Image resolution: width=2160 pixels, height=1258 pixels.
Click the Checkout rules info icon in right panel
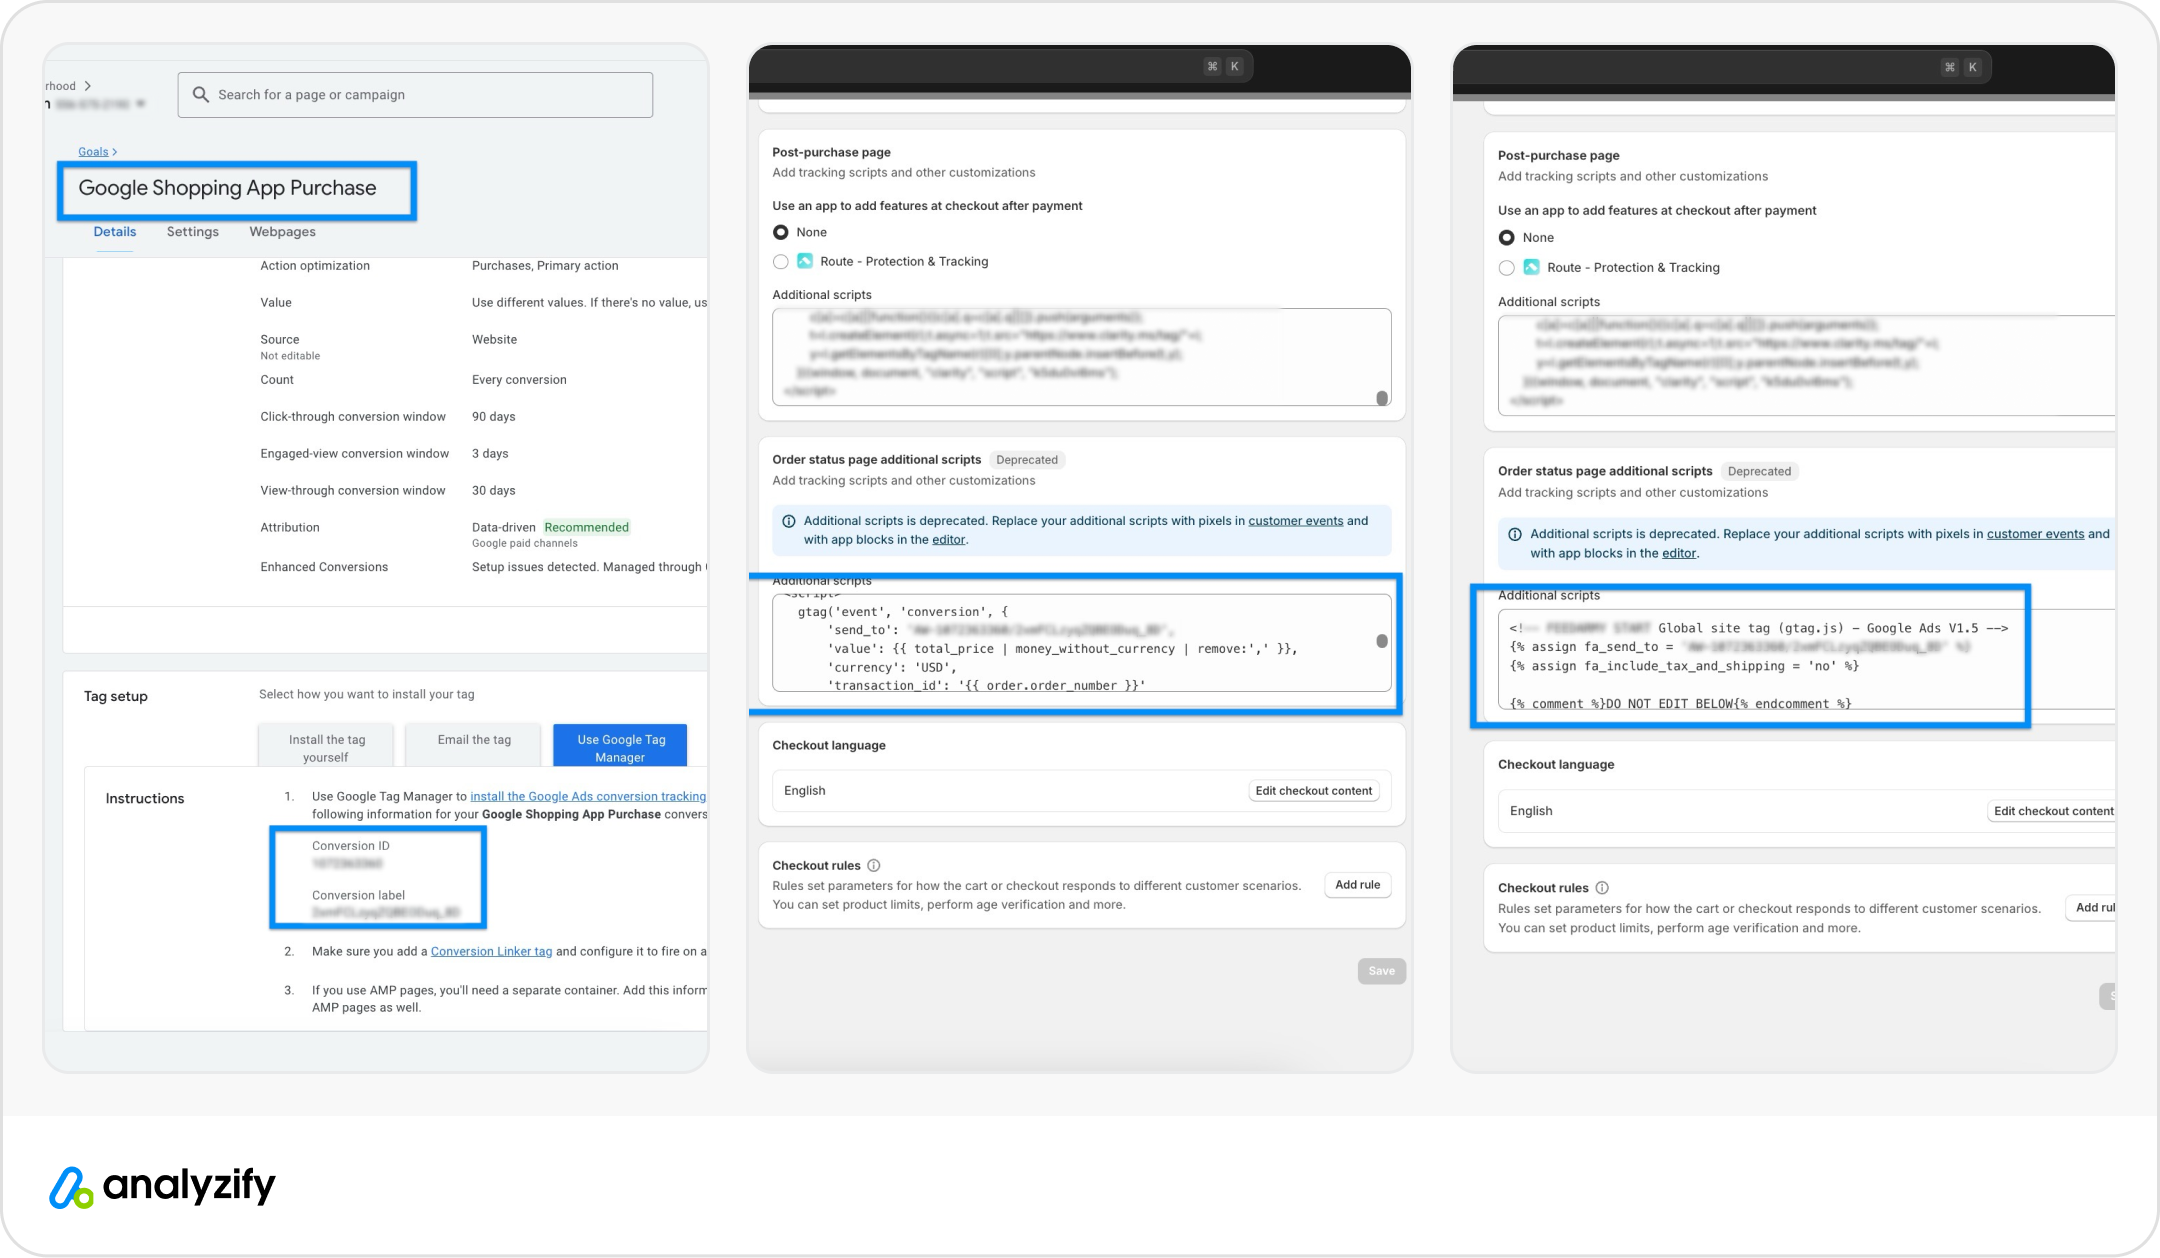pyautogui.click(x=1602, y=888)
